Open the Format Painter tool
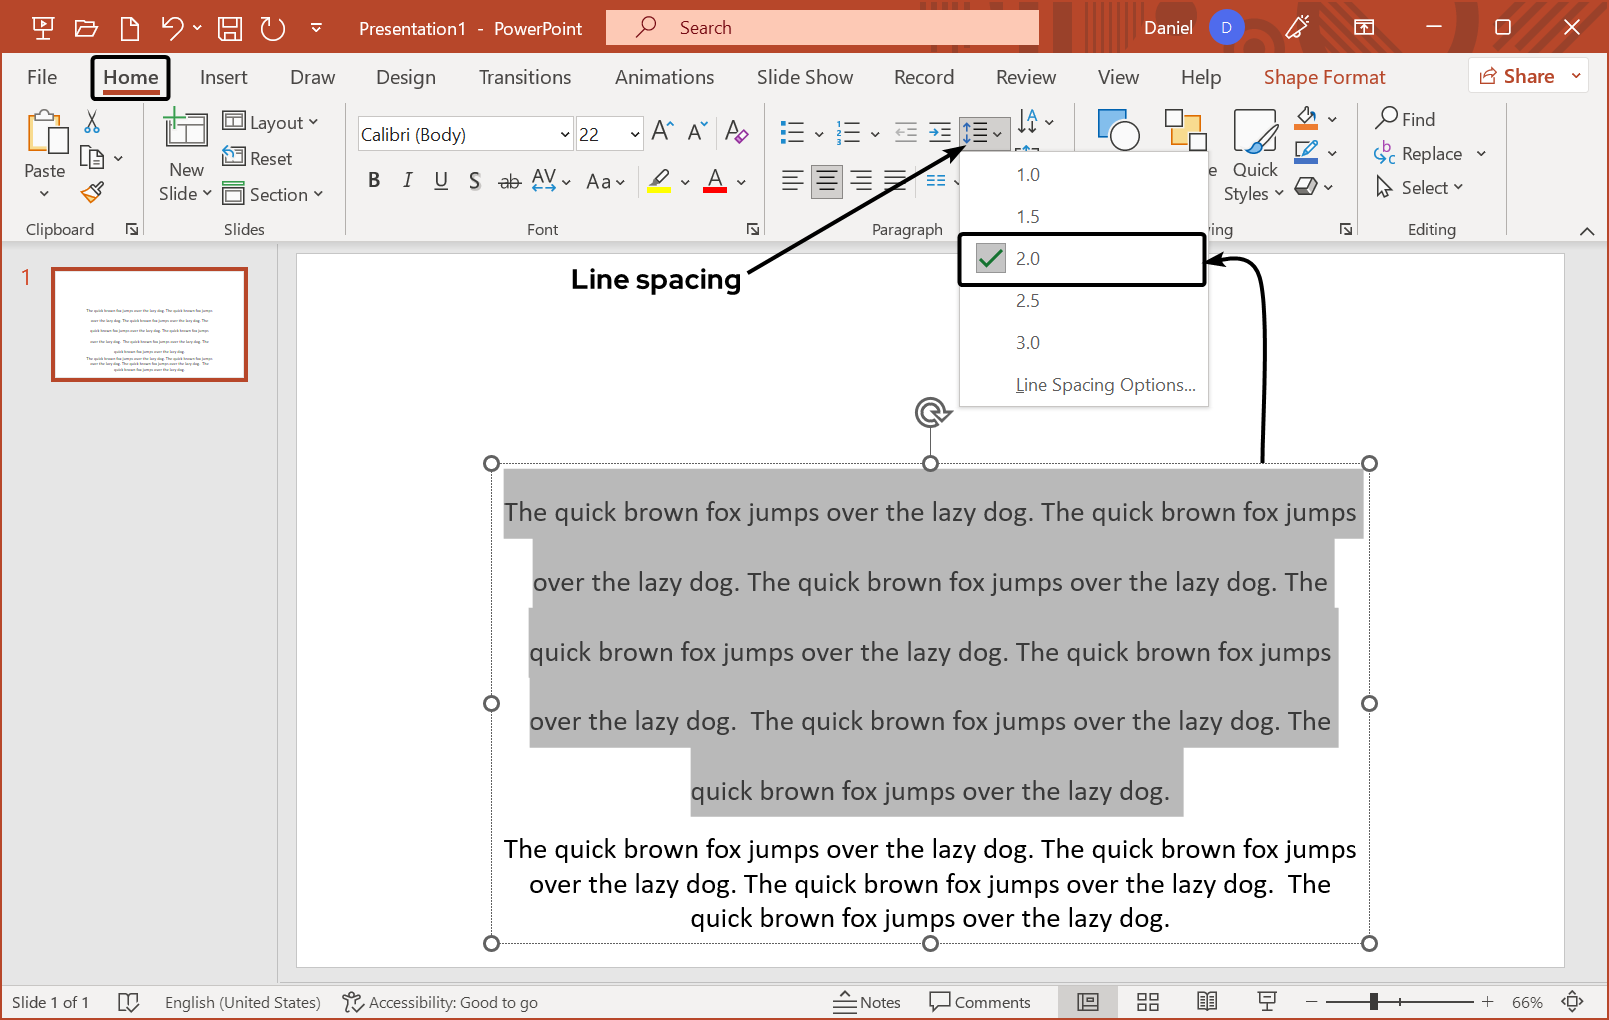 pos(92,190)
